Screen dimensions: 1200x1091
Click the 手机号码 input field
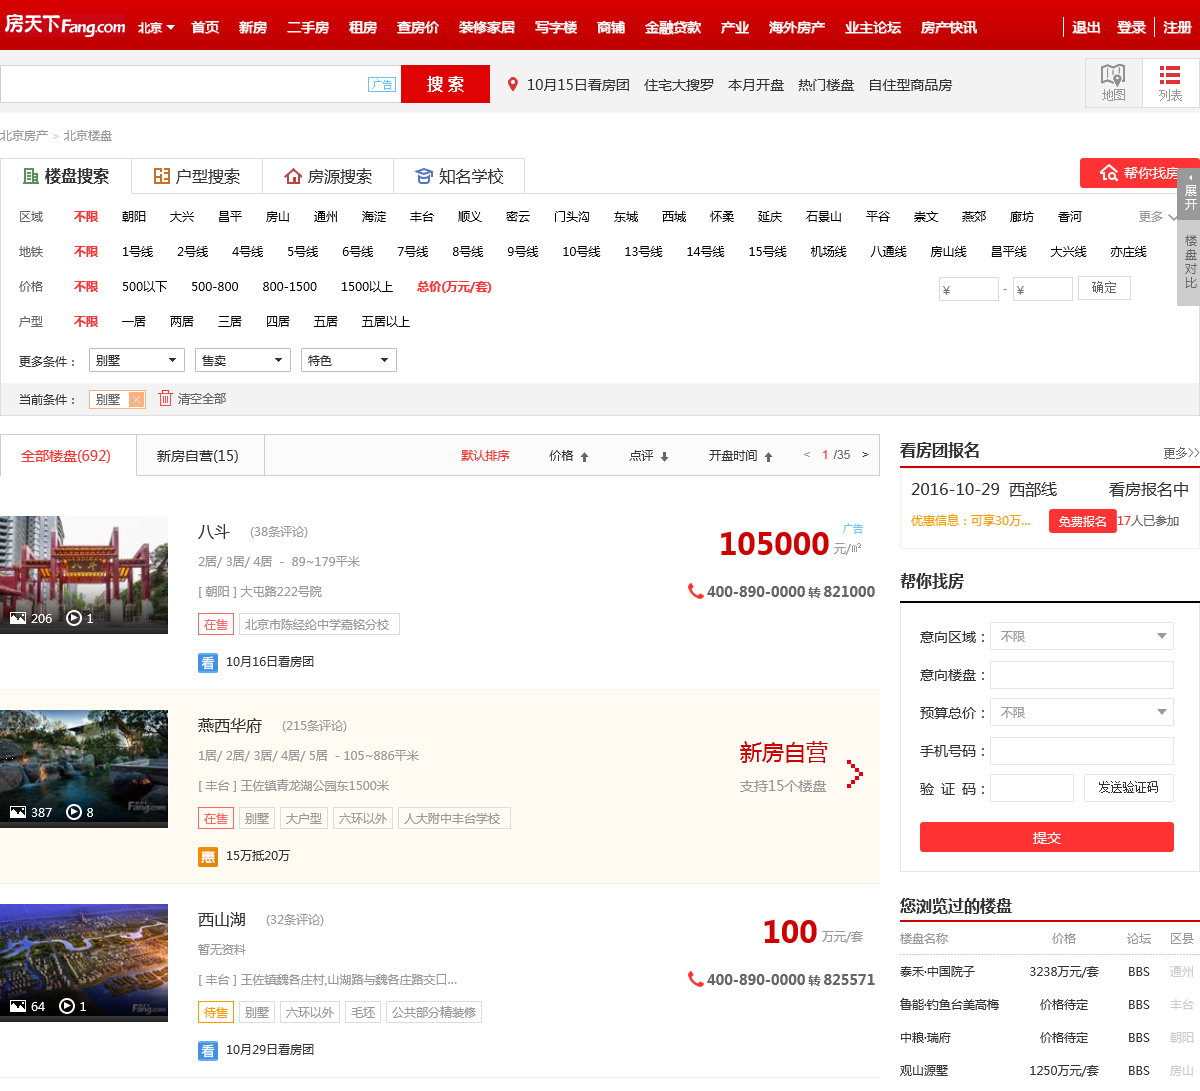click(x=1082, y=751)
